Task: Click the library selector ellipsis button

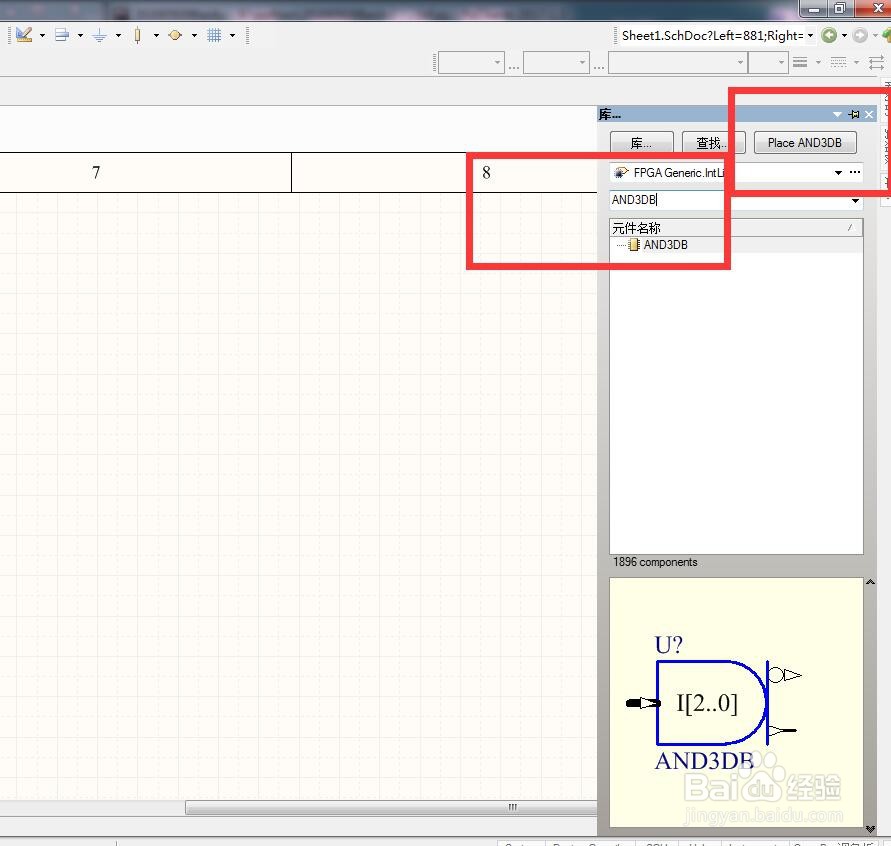Action: click(855, 172)
